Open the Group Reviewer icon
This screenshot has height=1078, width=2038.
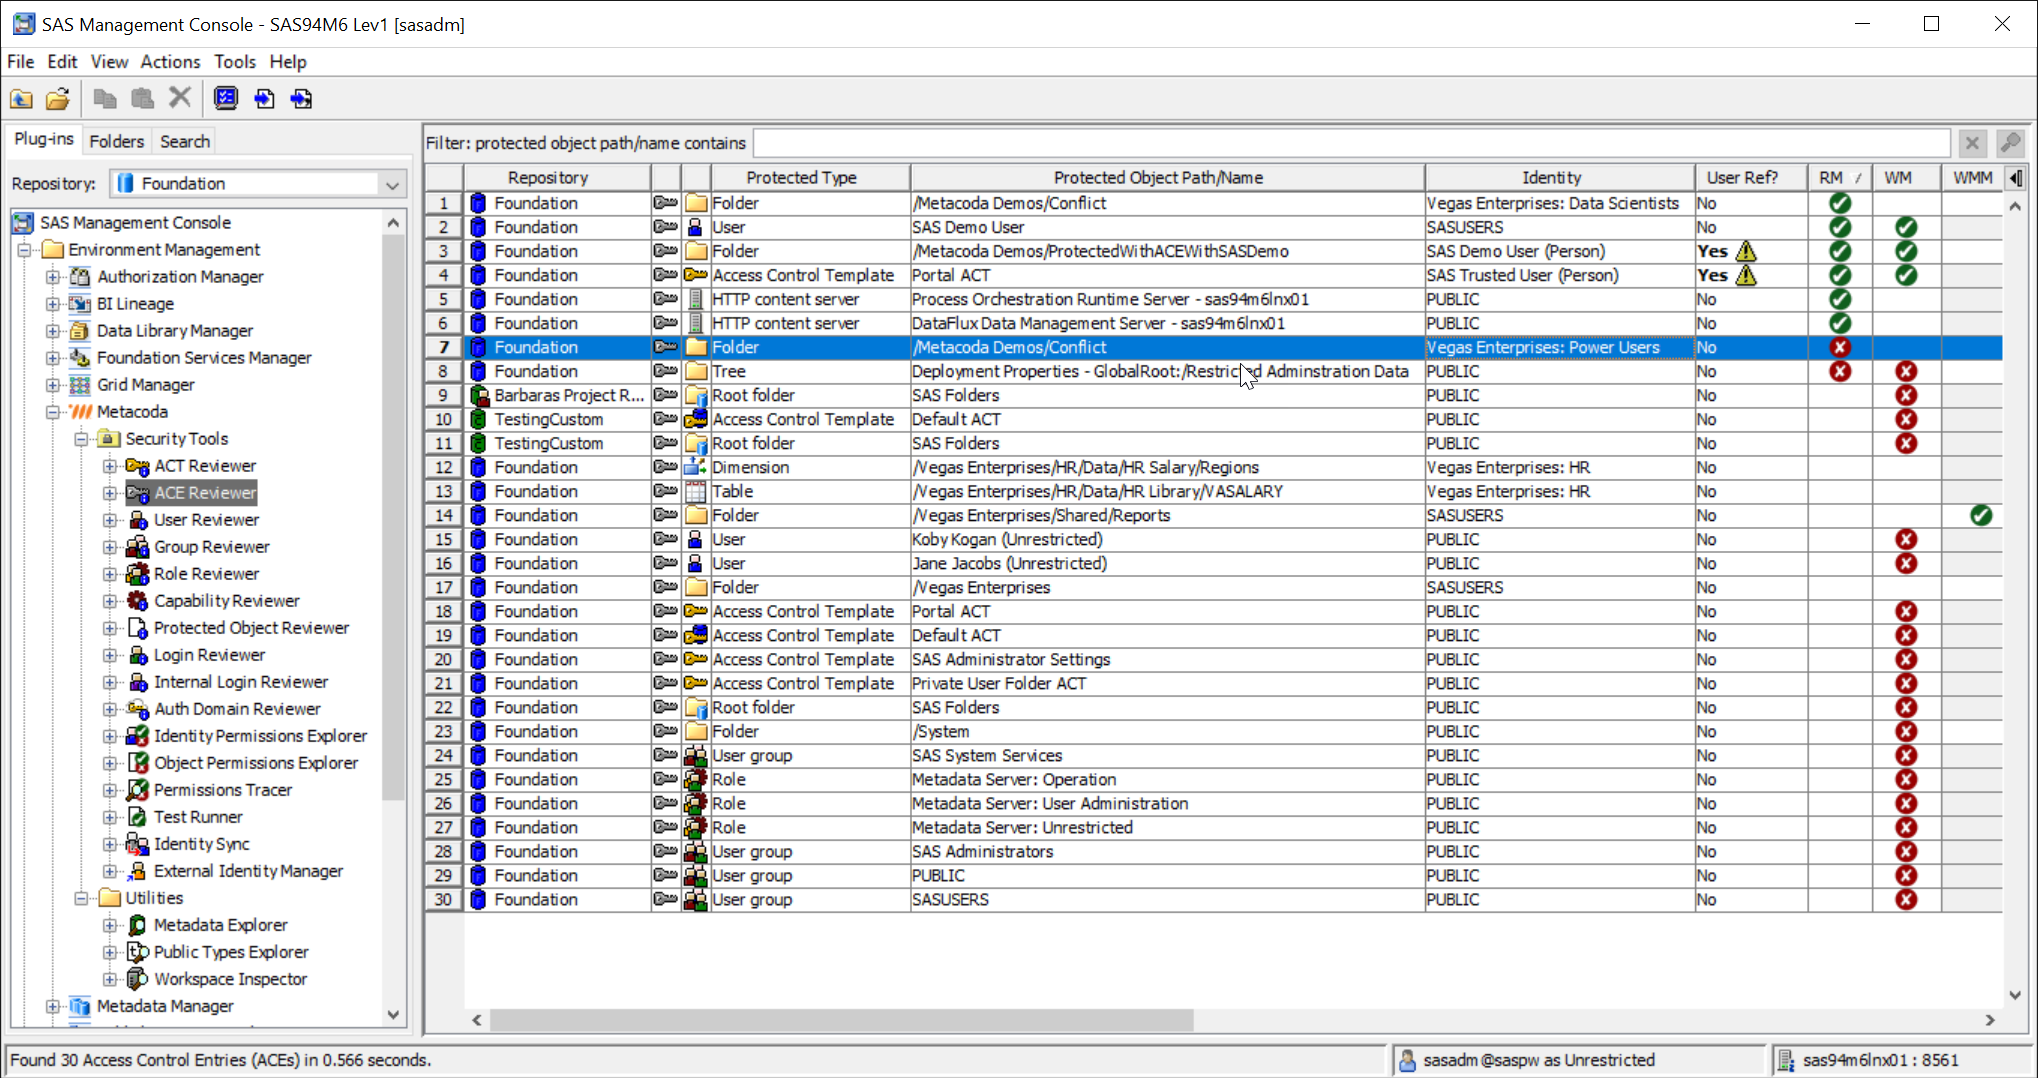[x=138, y=547]
